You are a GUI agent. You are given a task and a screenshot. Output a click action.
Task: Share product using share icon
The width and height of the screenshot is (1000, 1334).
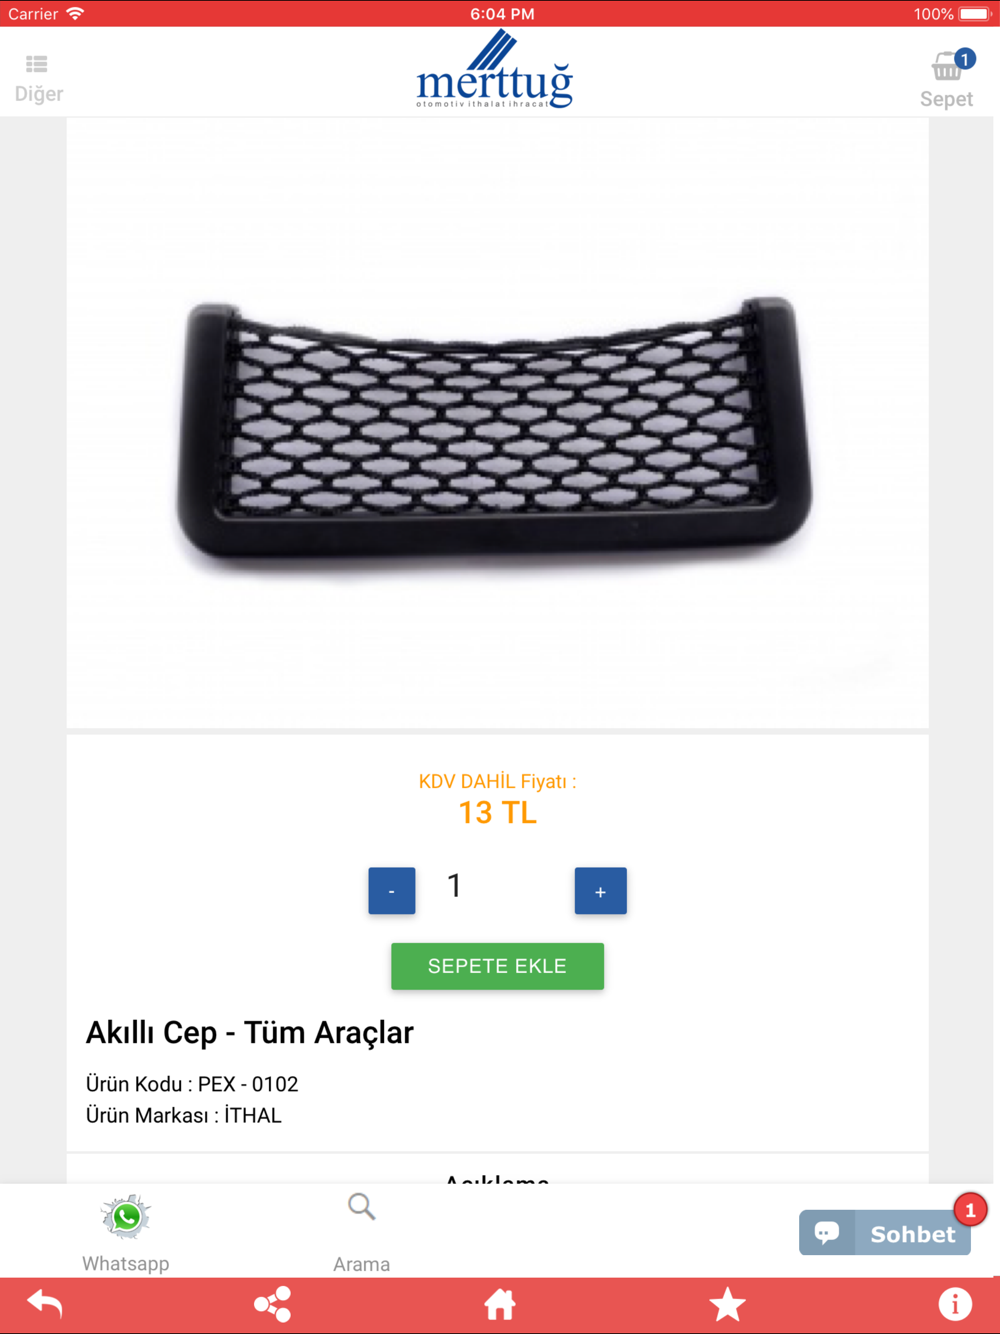[x=272, y=1304]
